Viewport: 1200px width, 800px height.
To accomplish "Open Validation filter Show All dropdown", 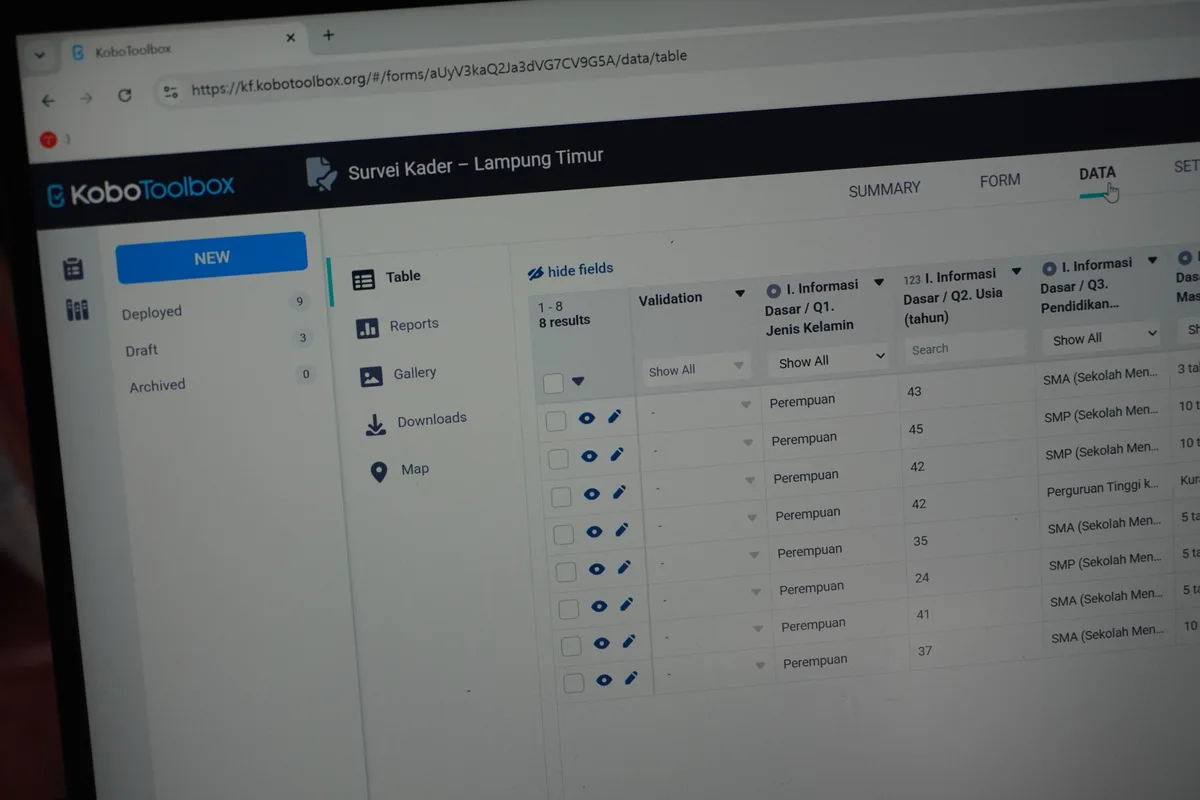I will 696,369.
